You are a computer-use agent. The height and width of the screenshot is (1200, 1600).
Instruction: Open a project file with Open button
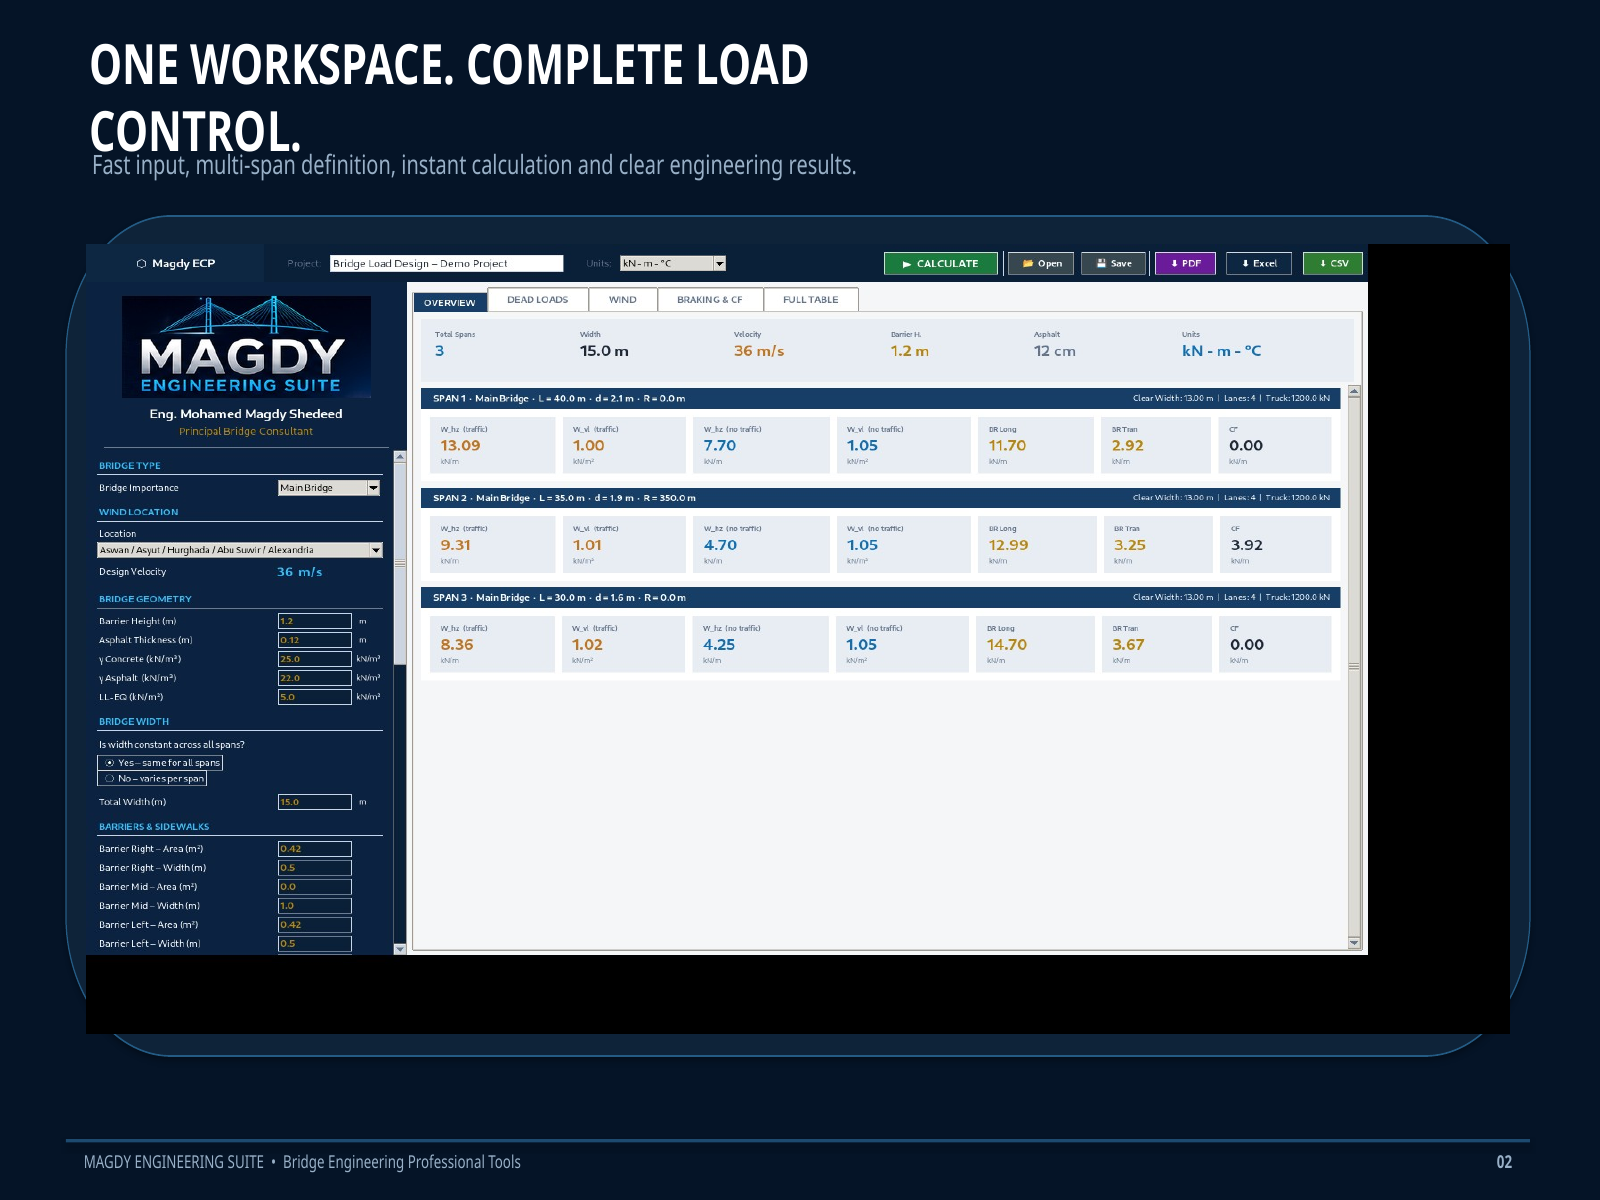point(1041,264)
